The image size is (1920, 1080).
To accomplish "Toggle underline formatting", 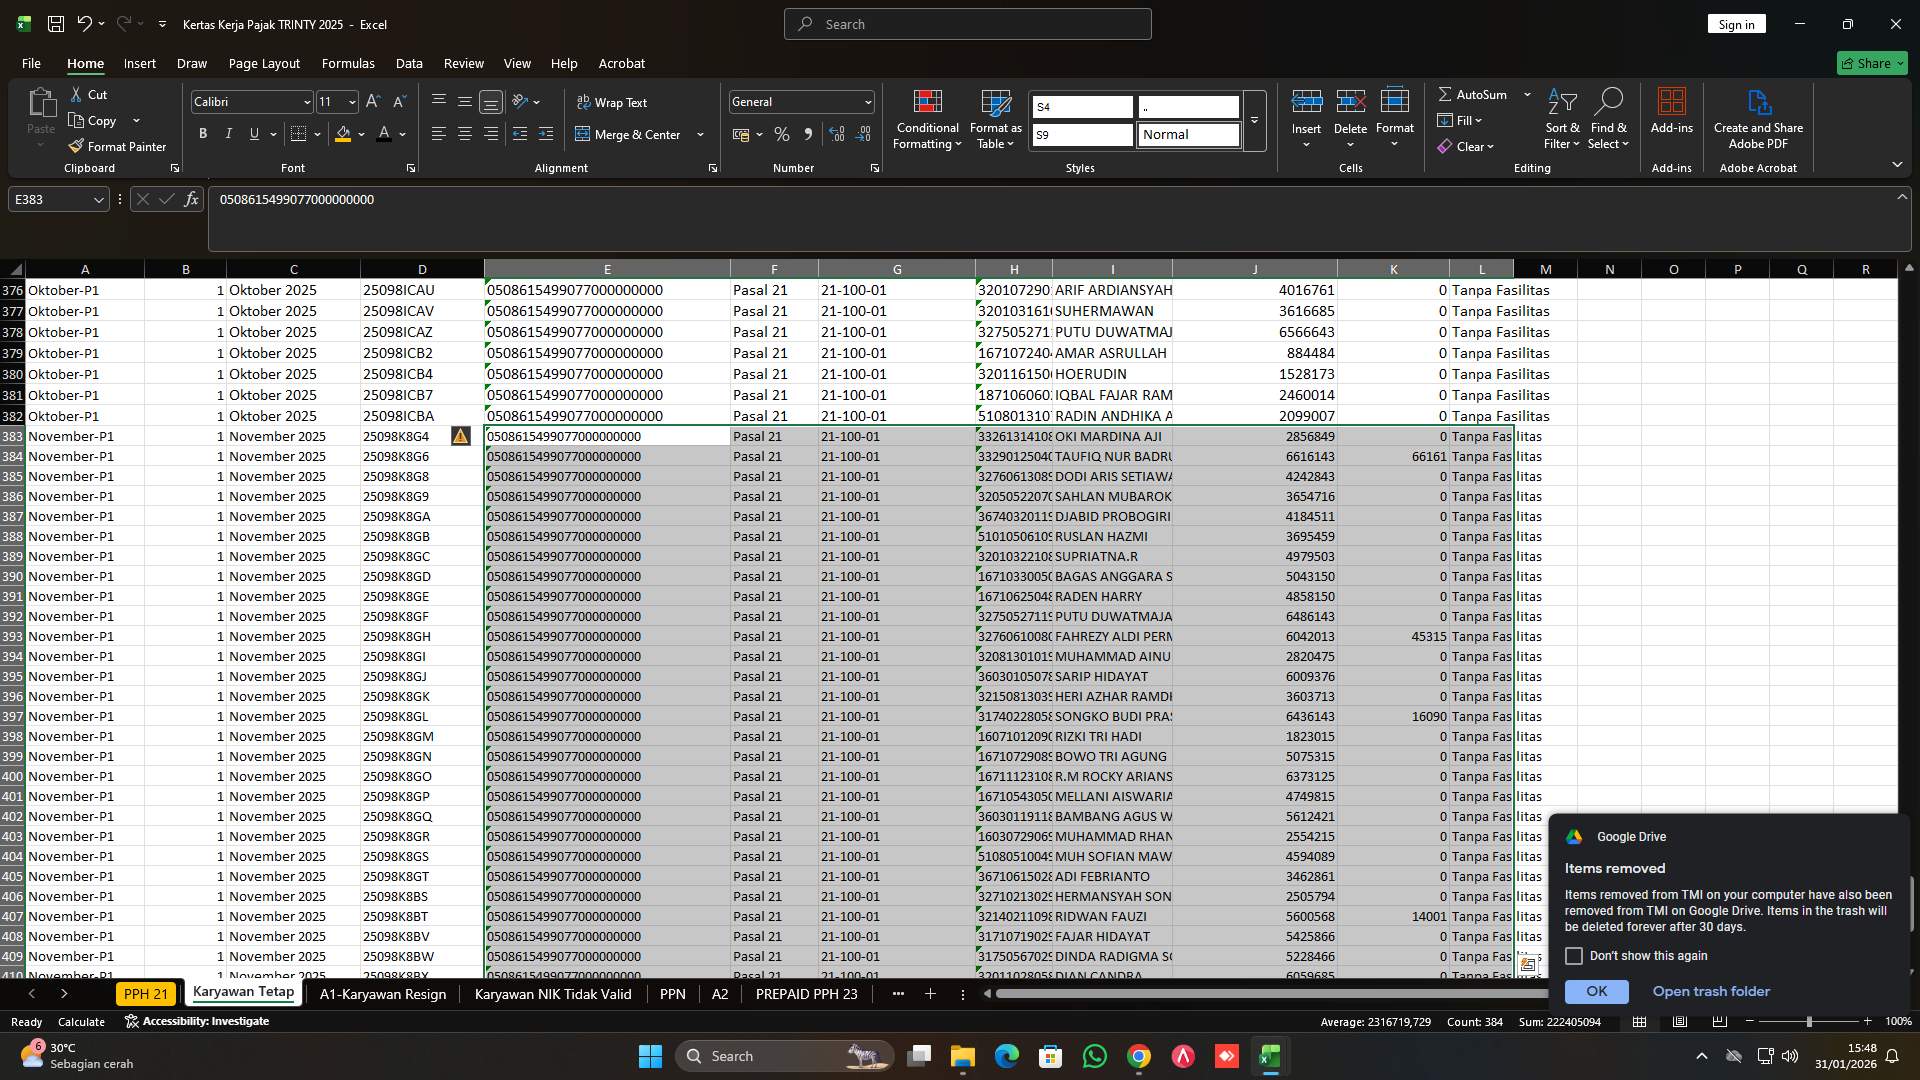I will coord(253,133).
